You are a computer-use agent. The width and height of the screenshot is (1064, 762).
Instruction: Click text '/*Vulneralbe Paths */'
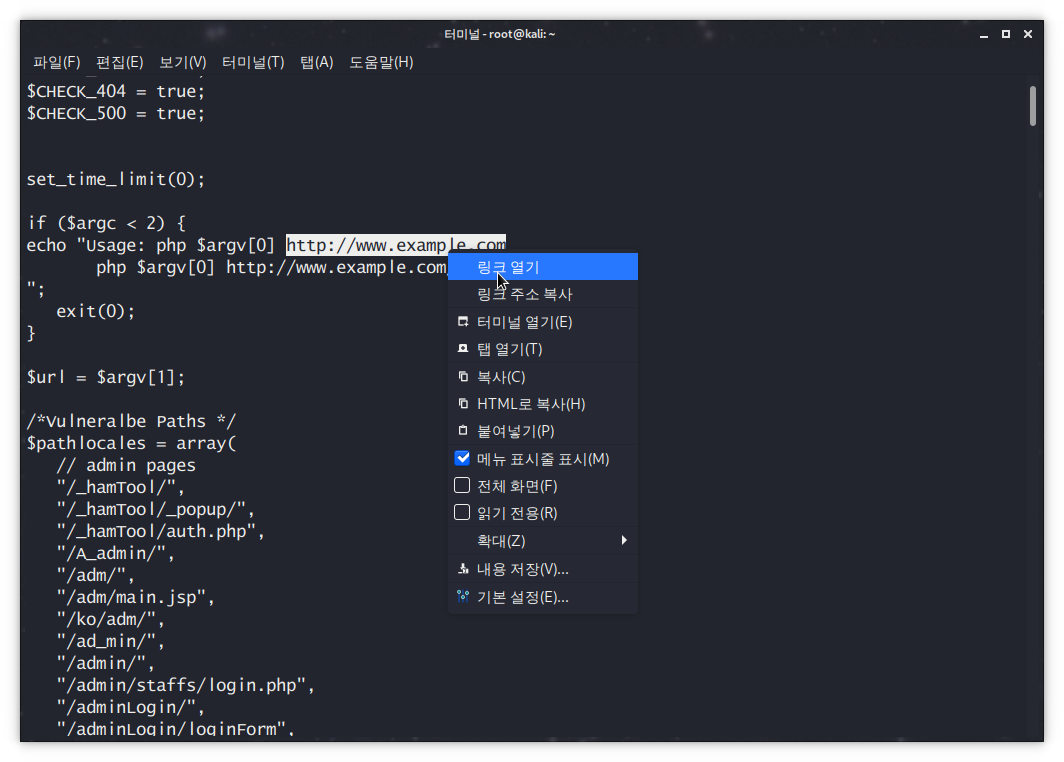pos(131,421)
